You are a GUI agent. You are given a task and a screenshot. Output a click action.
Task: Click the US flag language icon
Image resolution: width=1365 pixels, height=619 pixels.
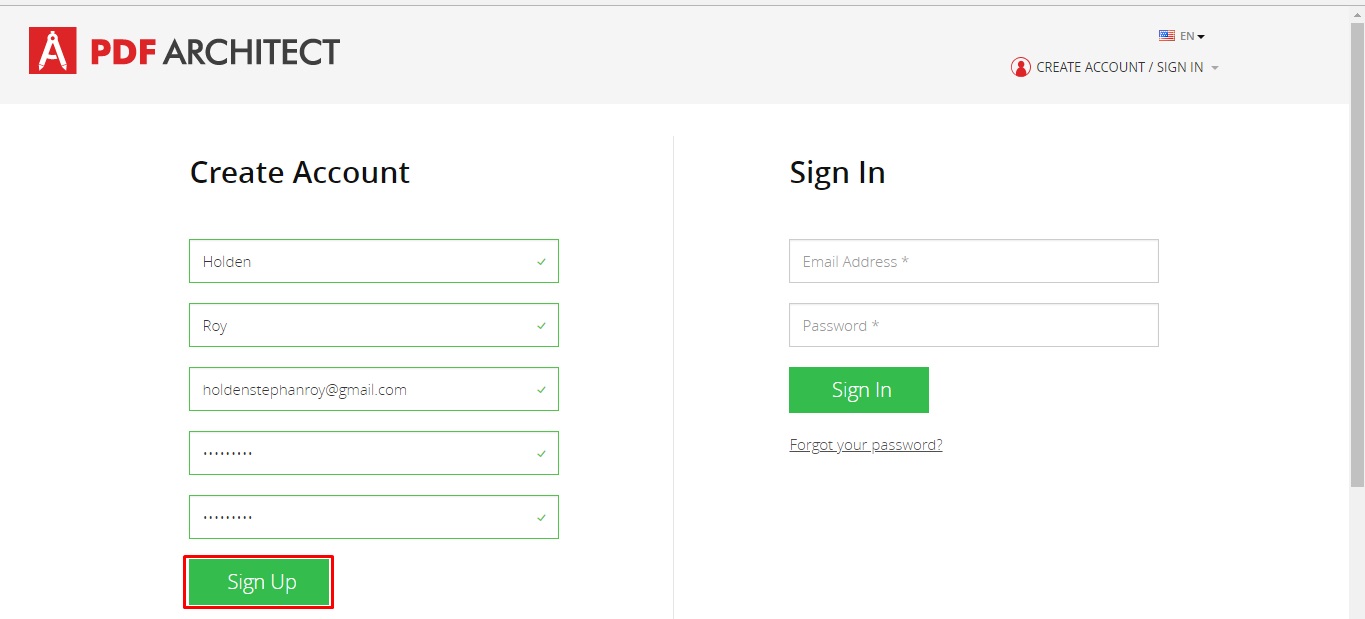click(x=1166, y=36)
